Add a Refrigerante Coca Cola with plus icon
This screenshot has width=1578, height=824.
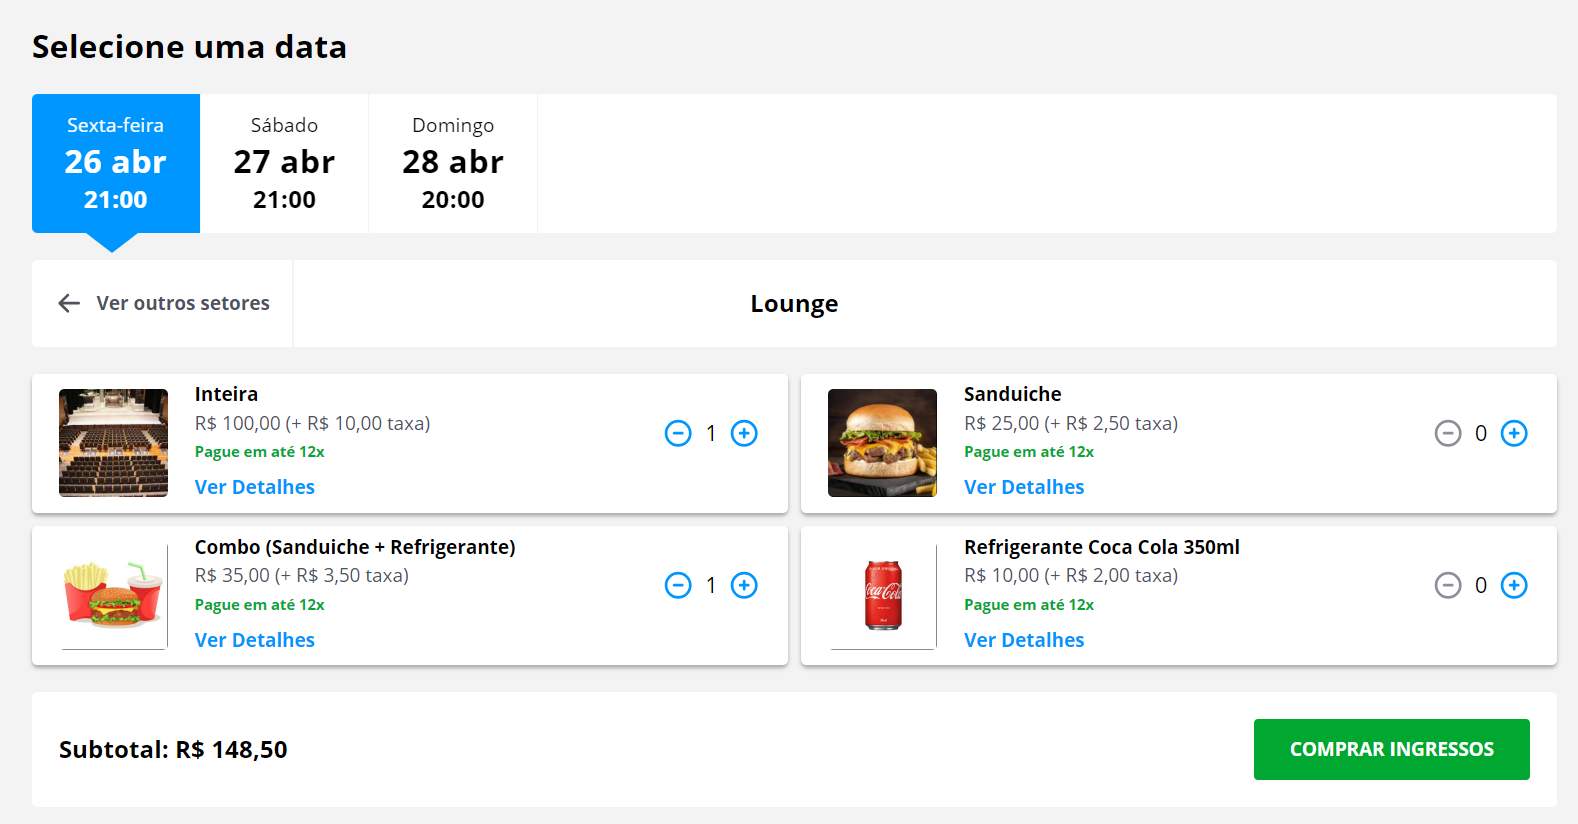click(1514, 585)
